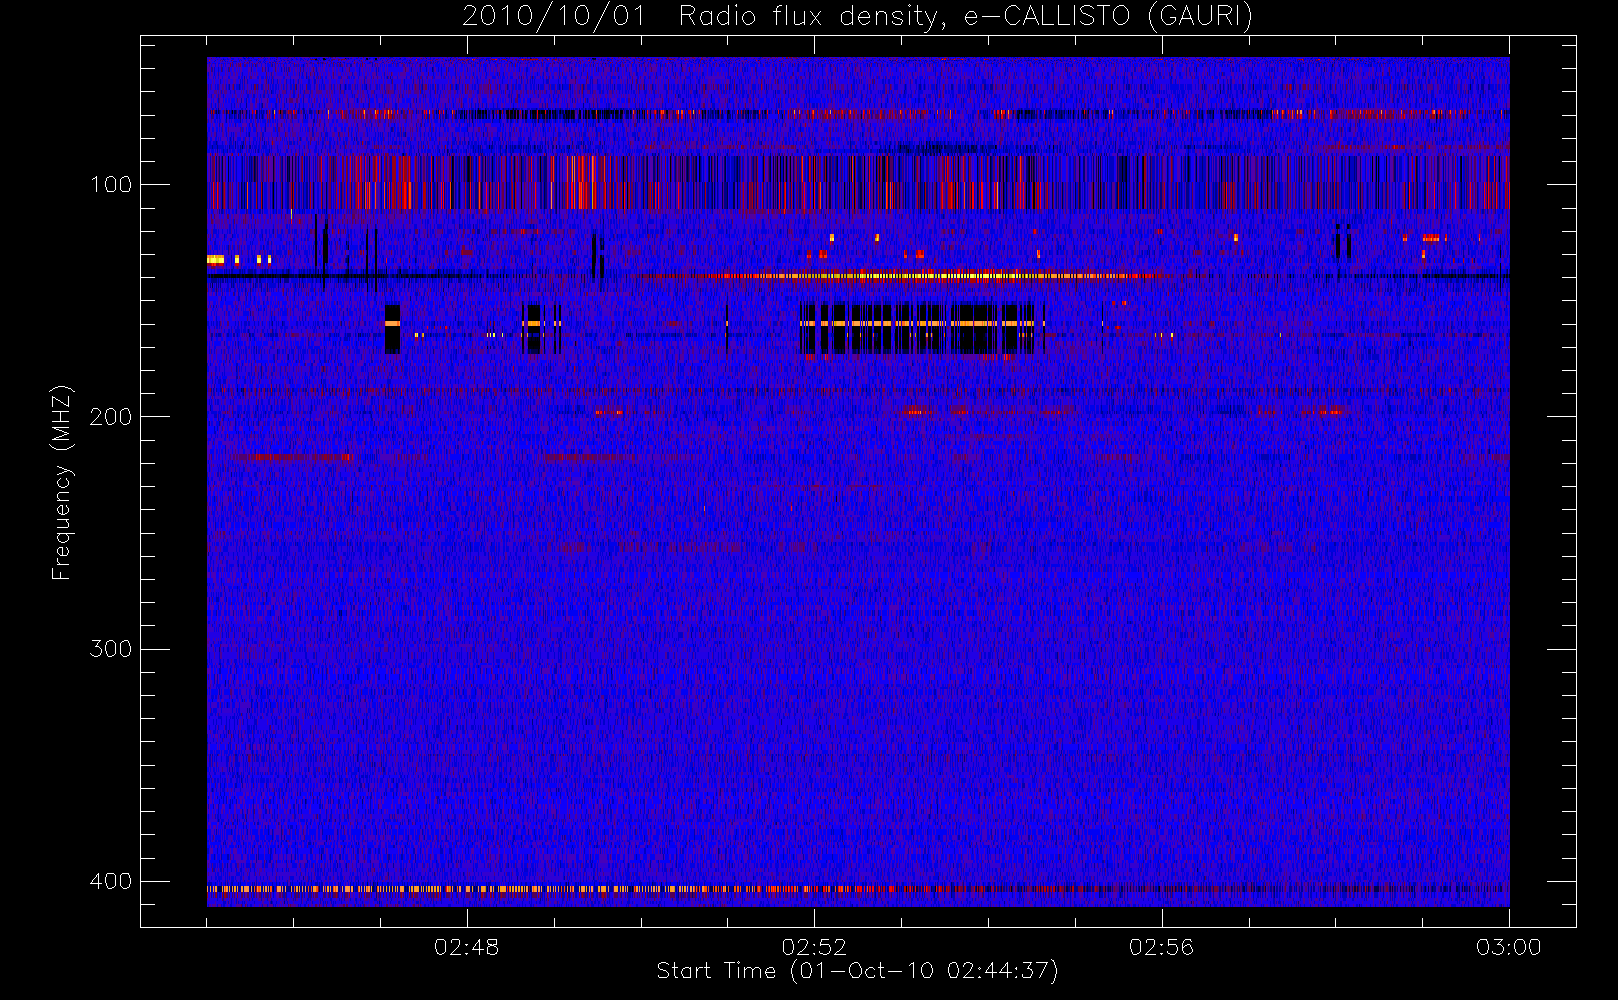Click the plot title with the date 2010/10/01
Screen dimensions: 1618x1000
857,17
